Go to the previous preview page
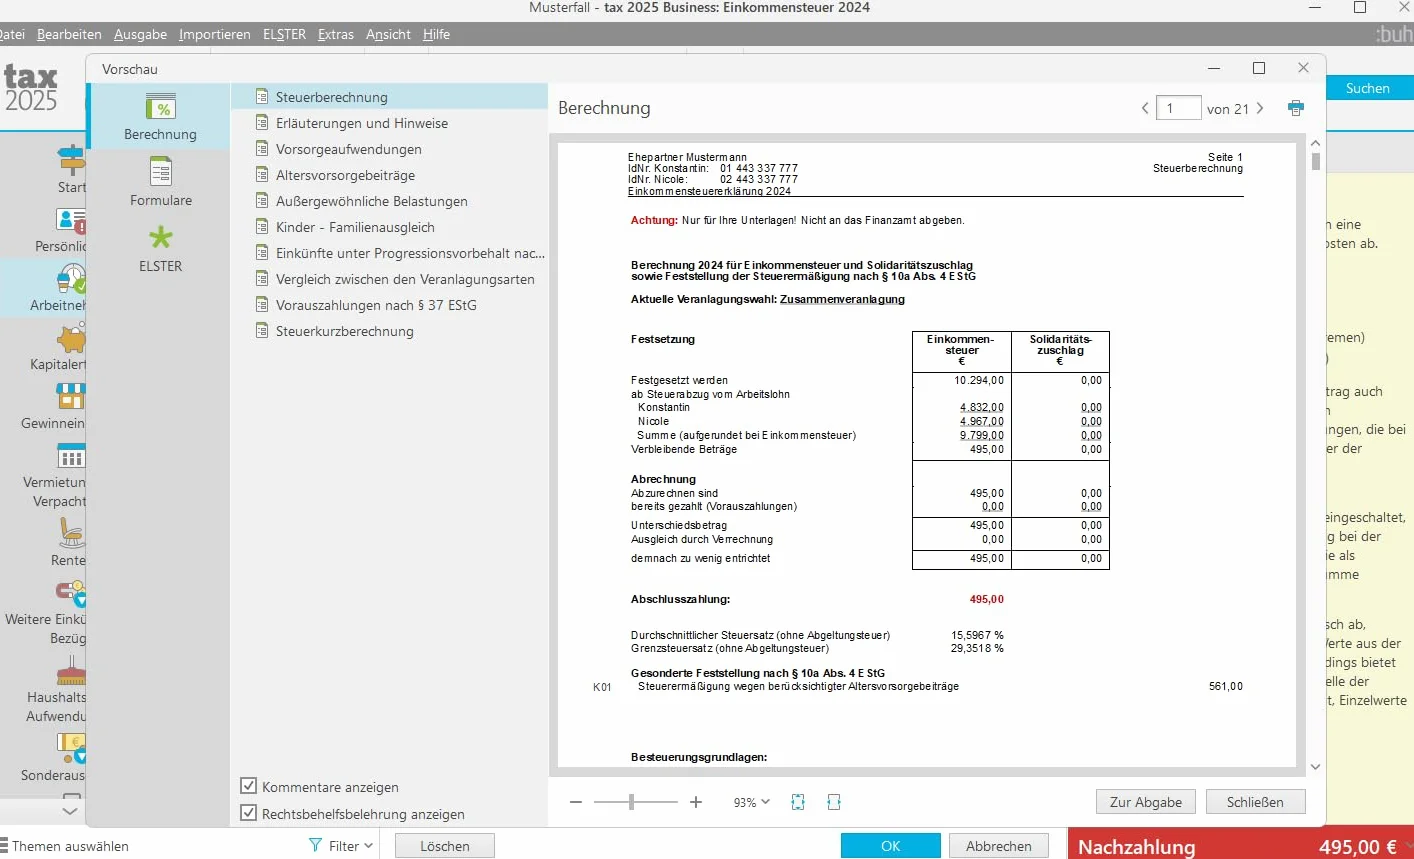This screenshot has width=1414, height=859. coord(1145,108)
